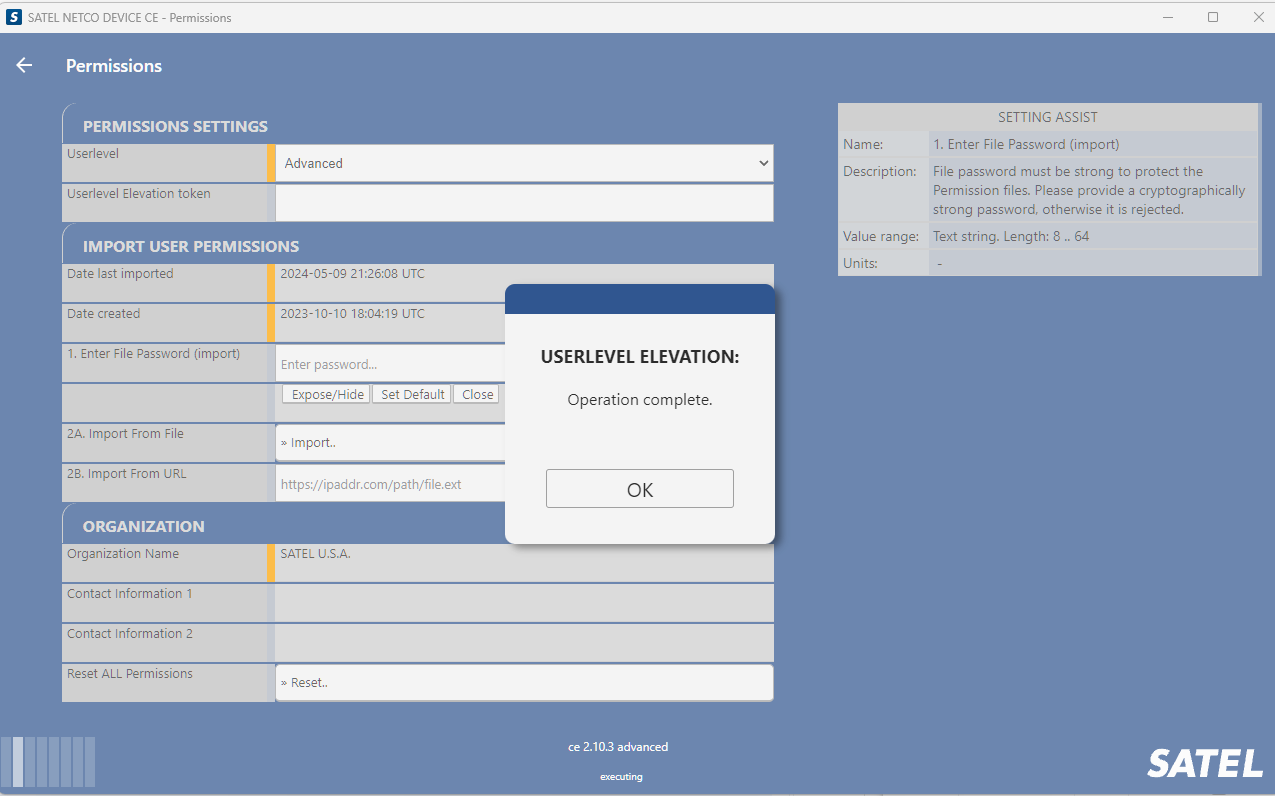Click the Contact Information 2 field
This screenshot has height=796, width=1275.
pyautogui.click(x=524, y=643)
